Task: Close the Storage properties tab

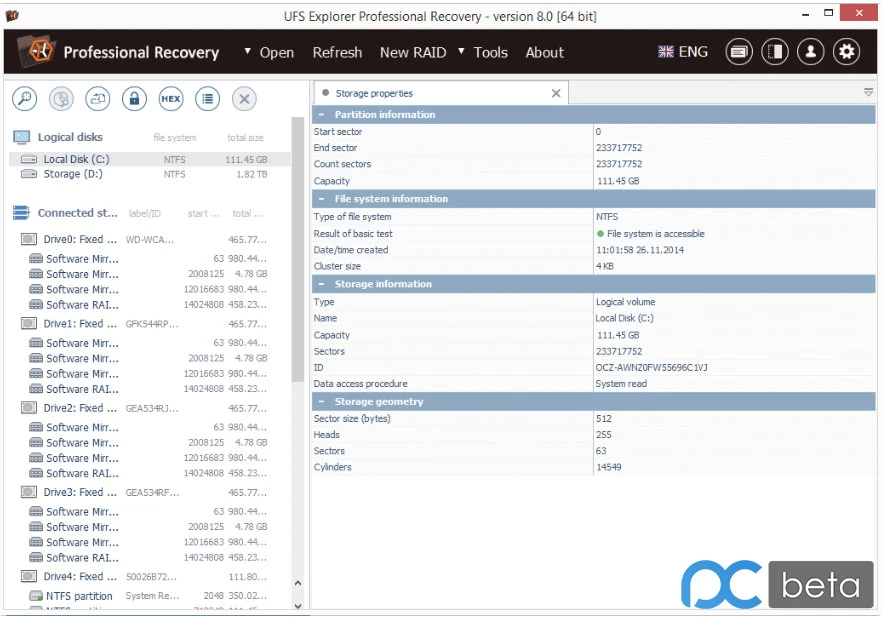Action: pos(556,93)
